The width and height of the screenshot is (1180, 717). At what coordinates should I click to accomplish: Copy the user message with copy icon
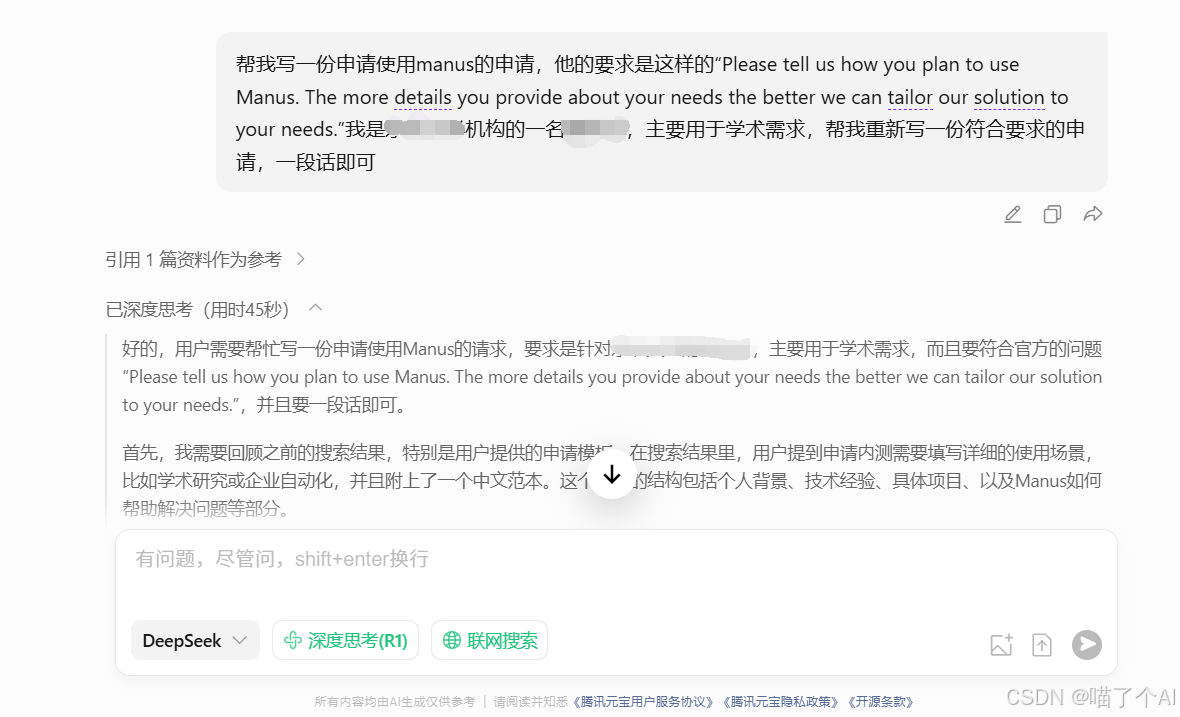(x=1052, y=215)
